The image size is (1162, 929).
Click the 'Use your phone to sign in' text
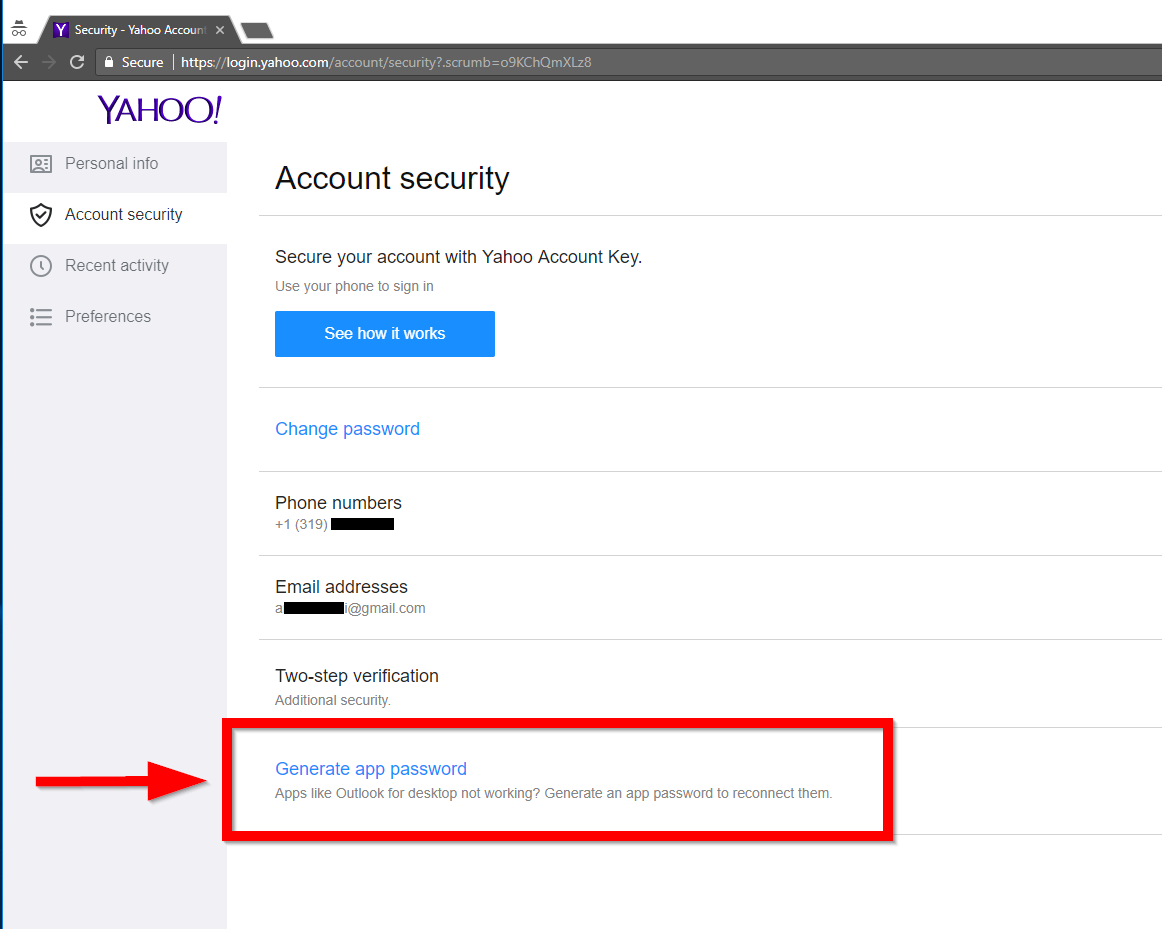tap(354, 286)
